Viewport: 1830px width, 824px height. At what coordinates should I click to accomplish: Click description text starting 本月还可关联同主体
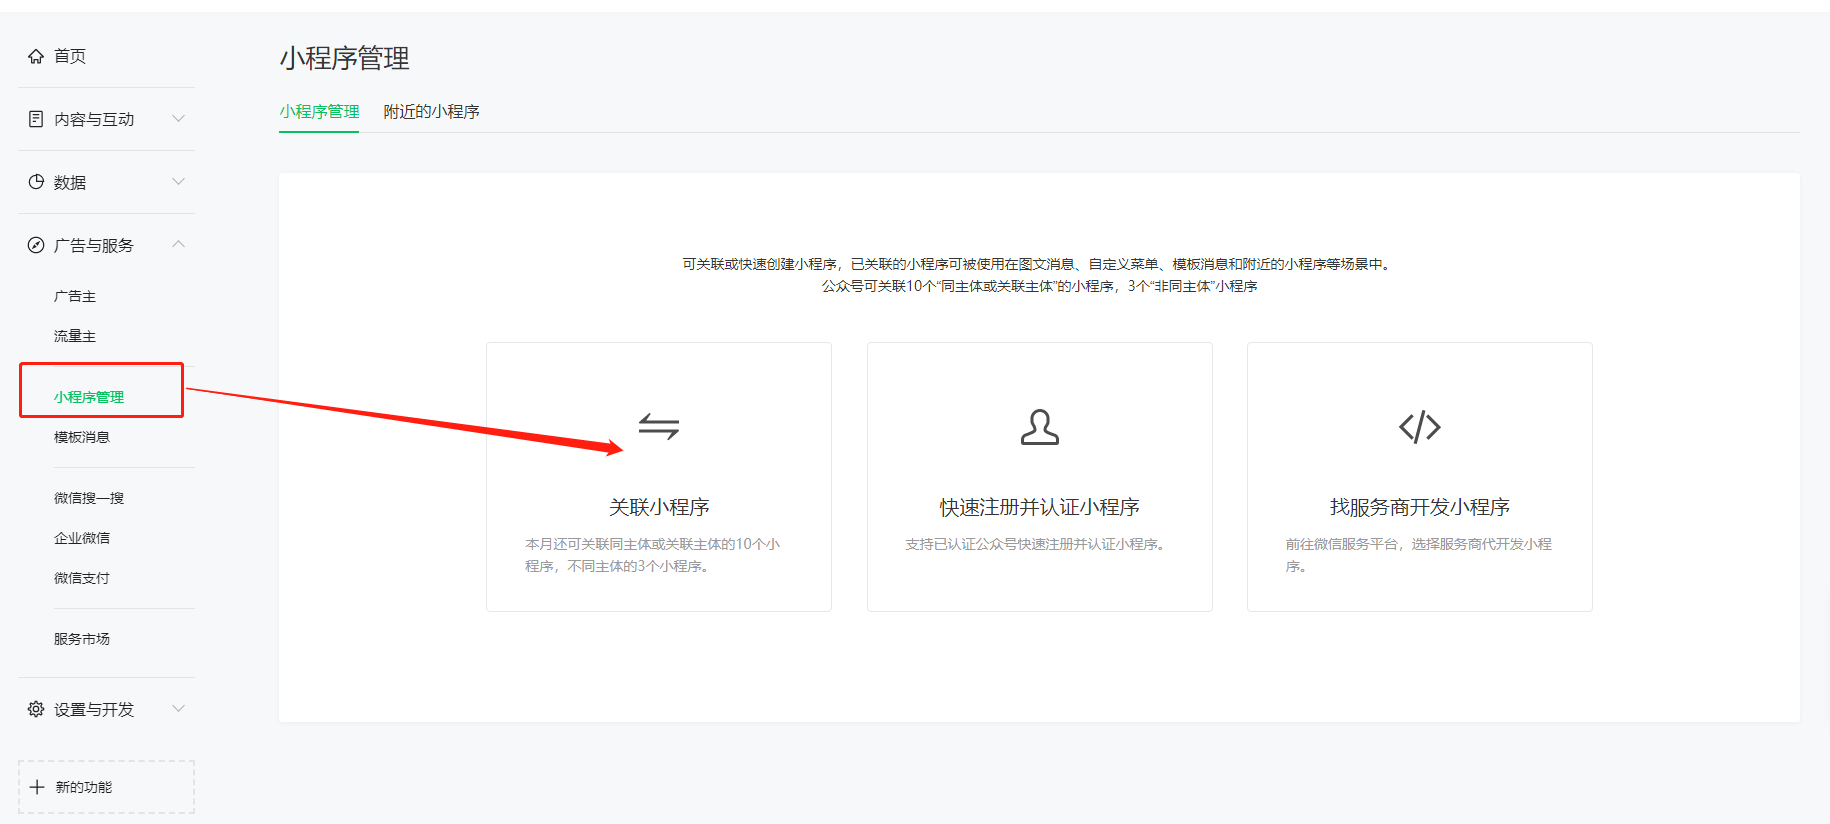pos(653,555)
